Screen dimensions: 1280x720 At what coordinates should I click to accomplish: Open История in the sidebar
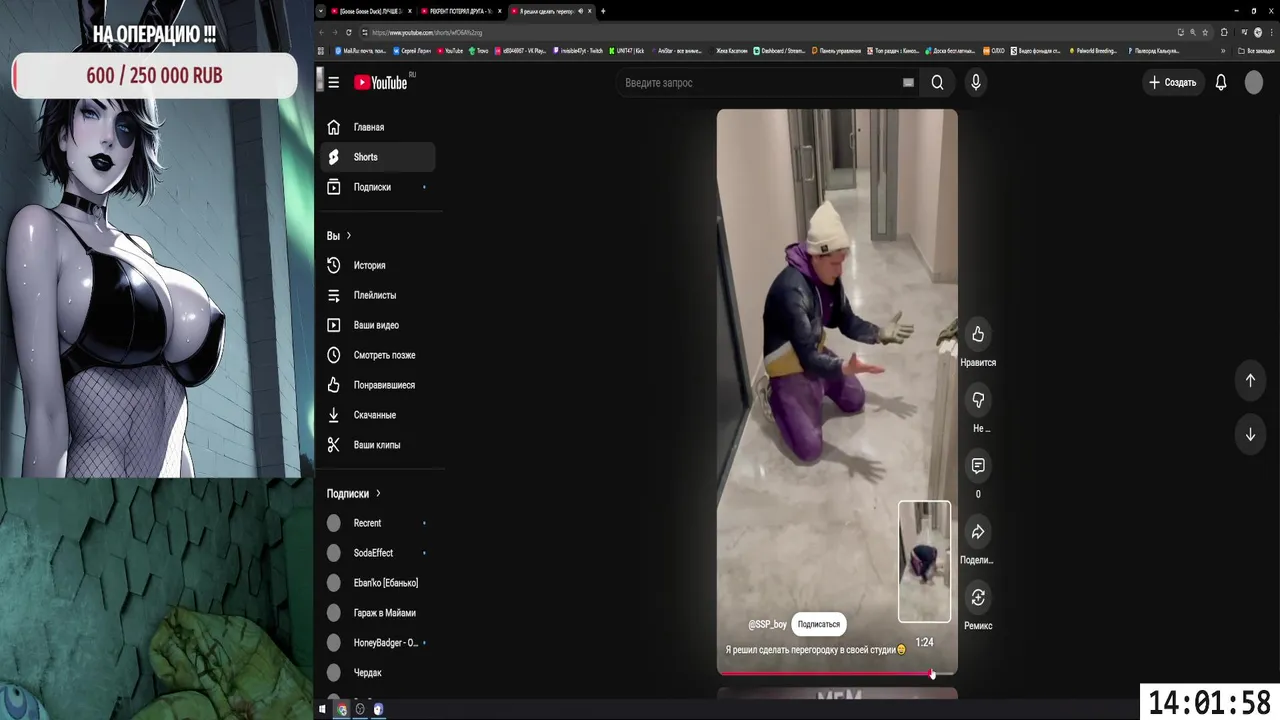[x=378, y=265]
